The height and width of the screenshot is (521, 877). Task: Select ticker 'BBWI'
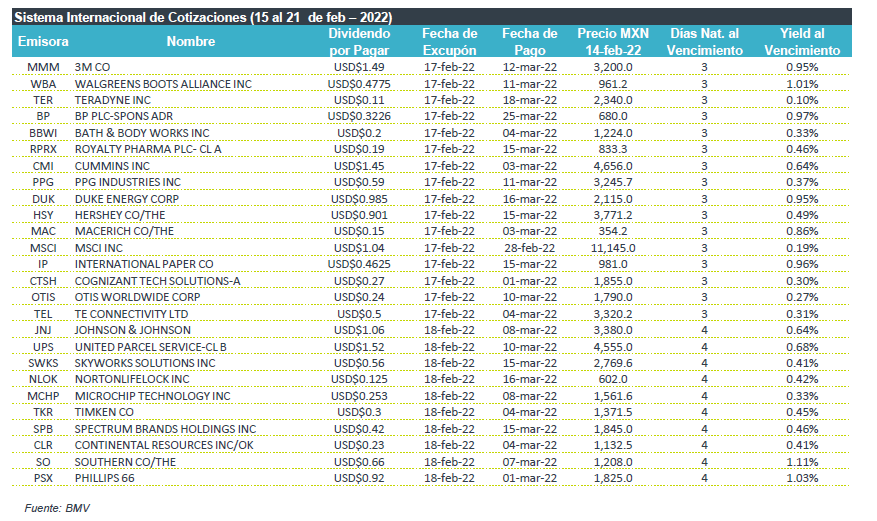43,133
